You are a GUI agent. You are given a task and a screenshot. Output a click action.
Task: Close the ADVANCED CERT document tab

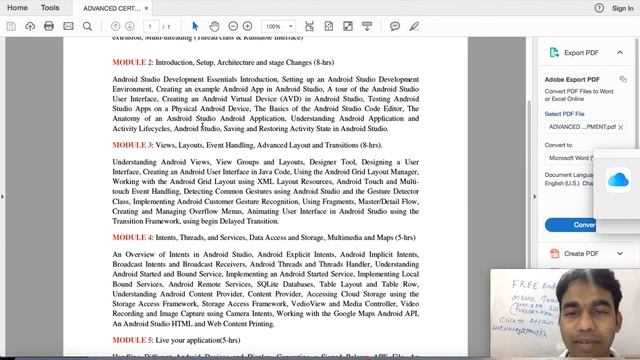(147, 8)
